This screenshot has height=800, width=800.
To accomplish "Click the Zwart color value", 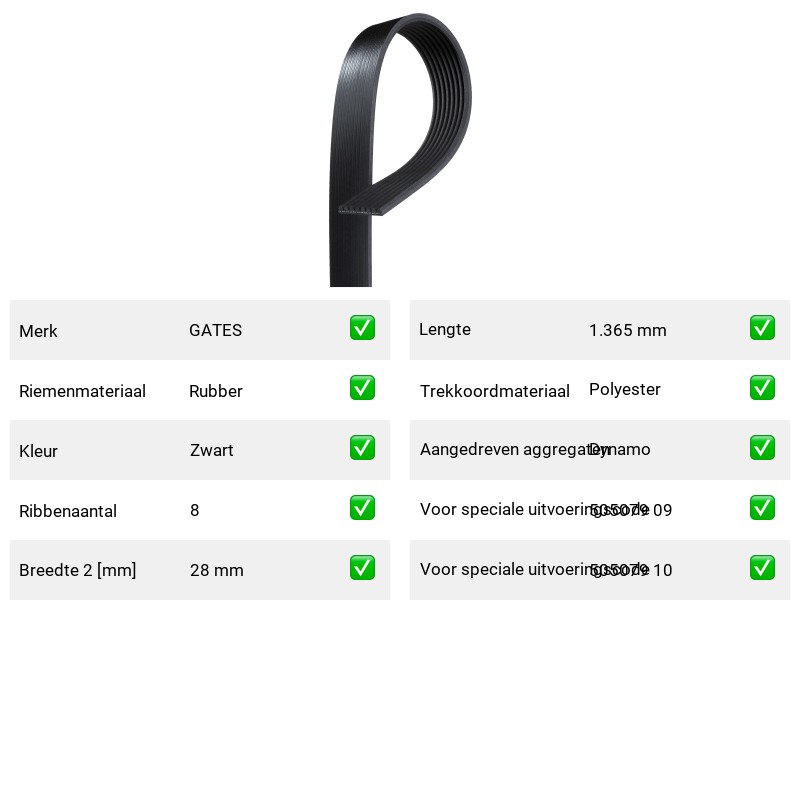I will (211, 450).
